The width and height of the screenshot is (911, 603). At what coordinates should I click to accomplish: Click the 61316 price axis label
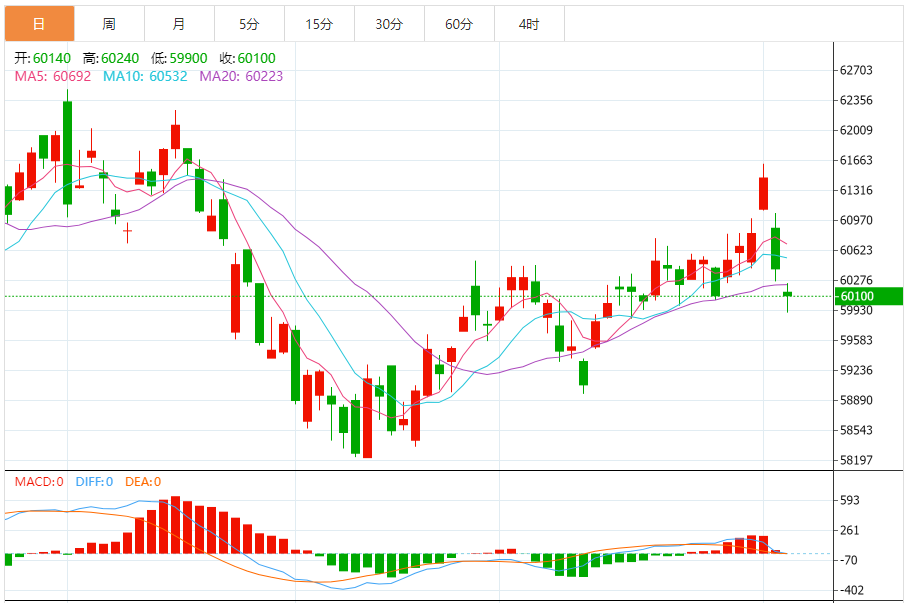click(x=856, y=190)
